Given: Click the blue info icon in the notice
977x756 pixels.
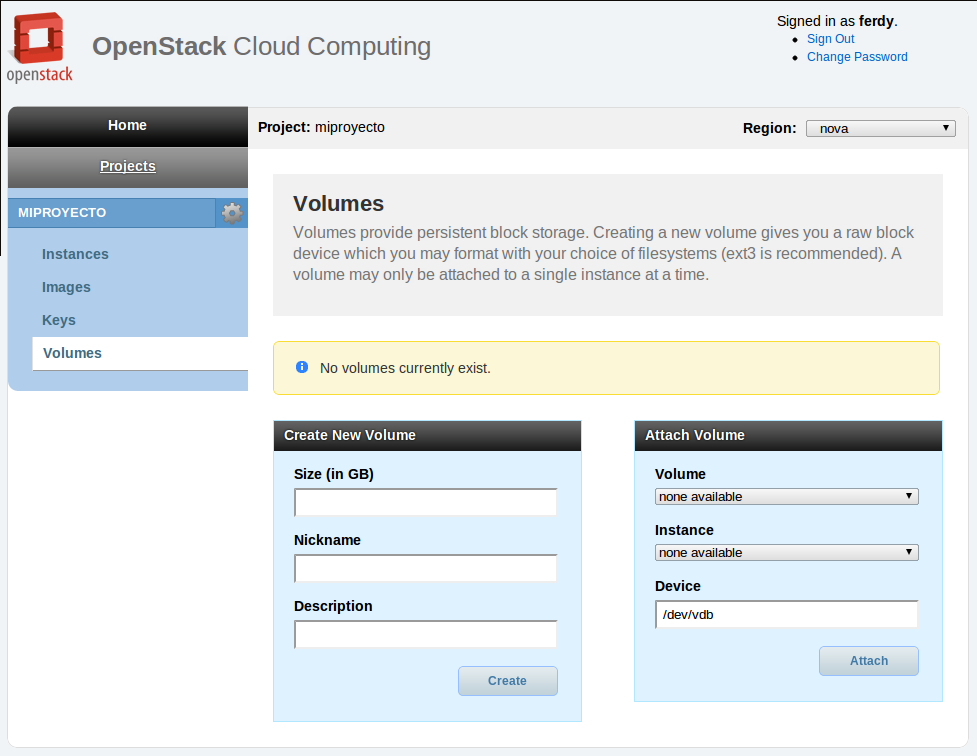Looking at the screenshot, I should [302, 367].
